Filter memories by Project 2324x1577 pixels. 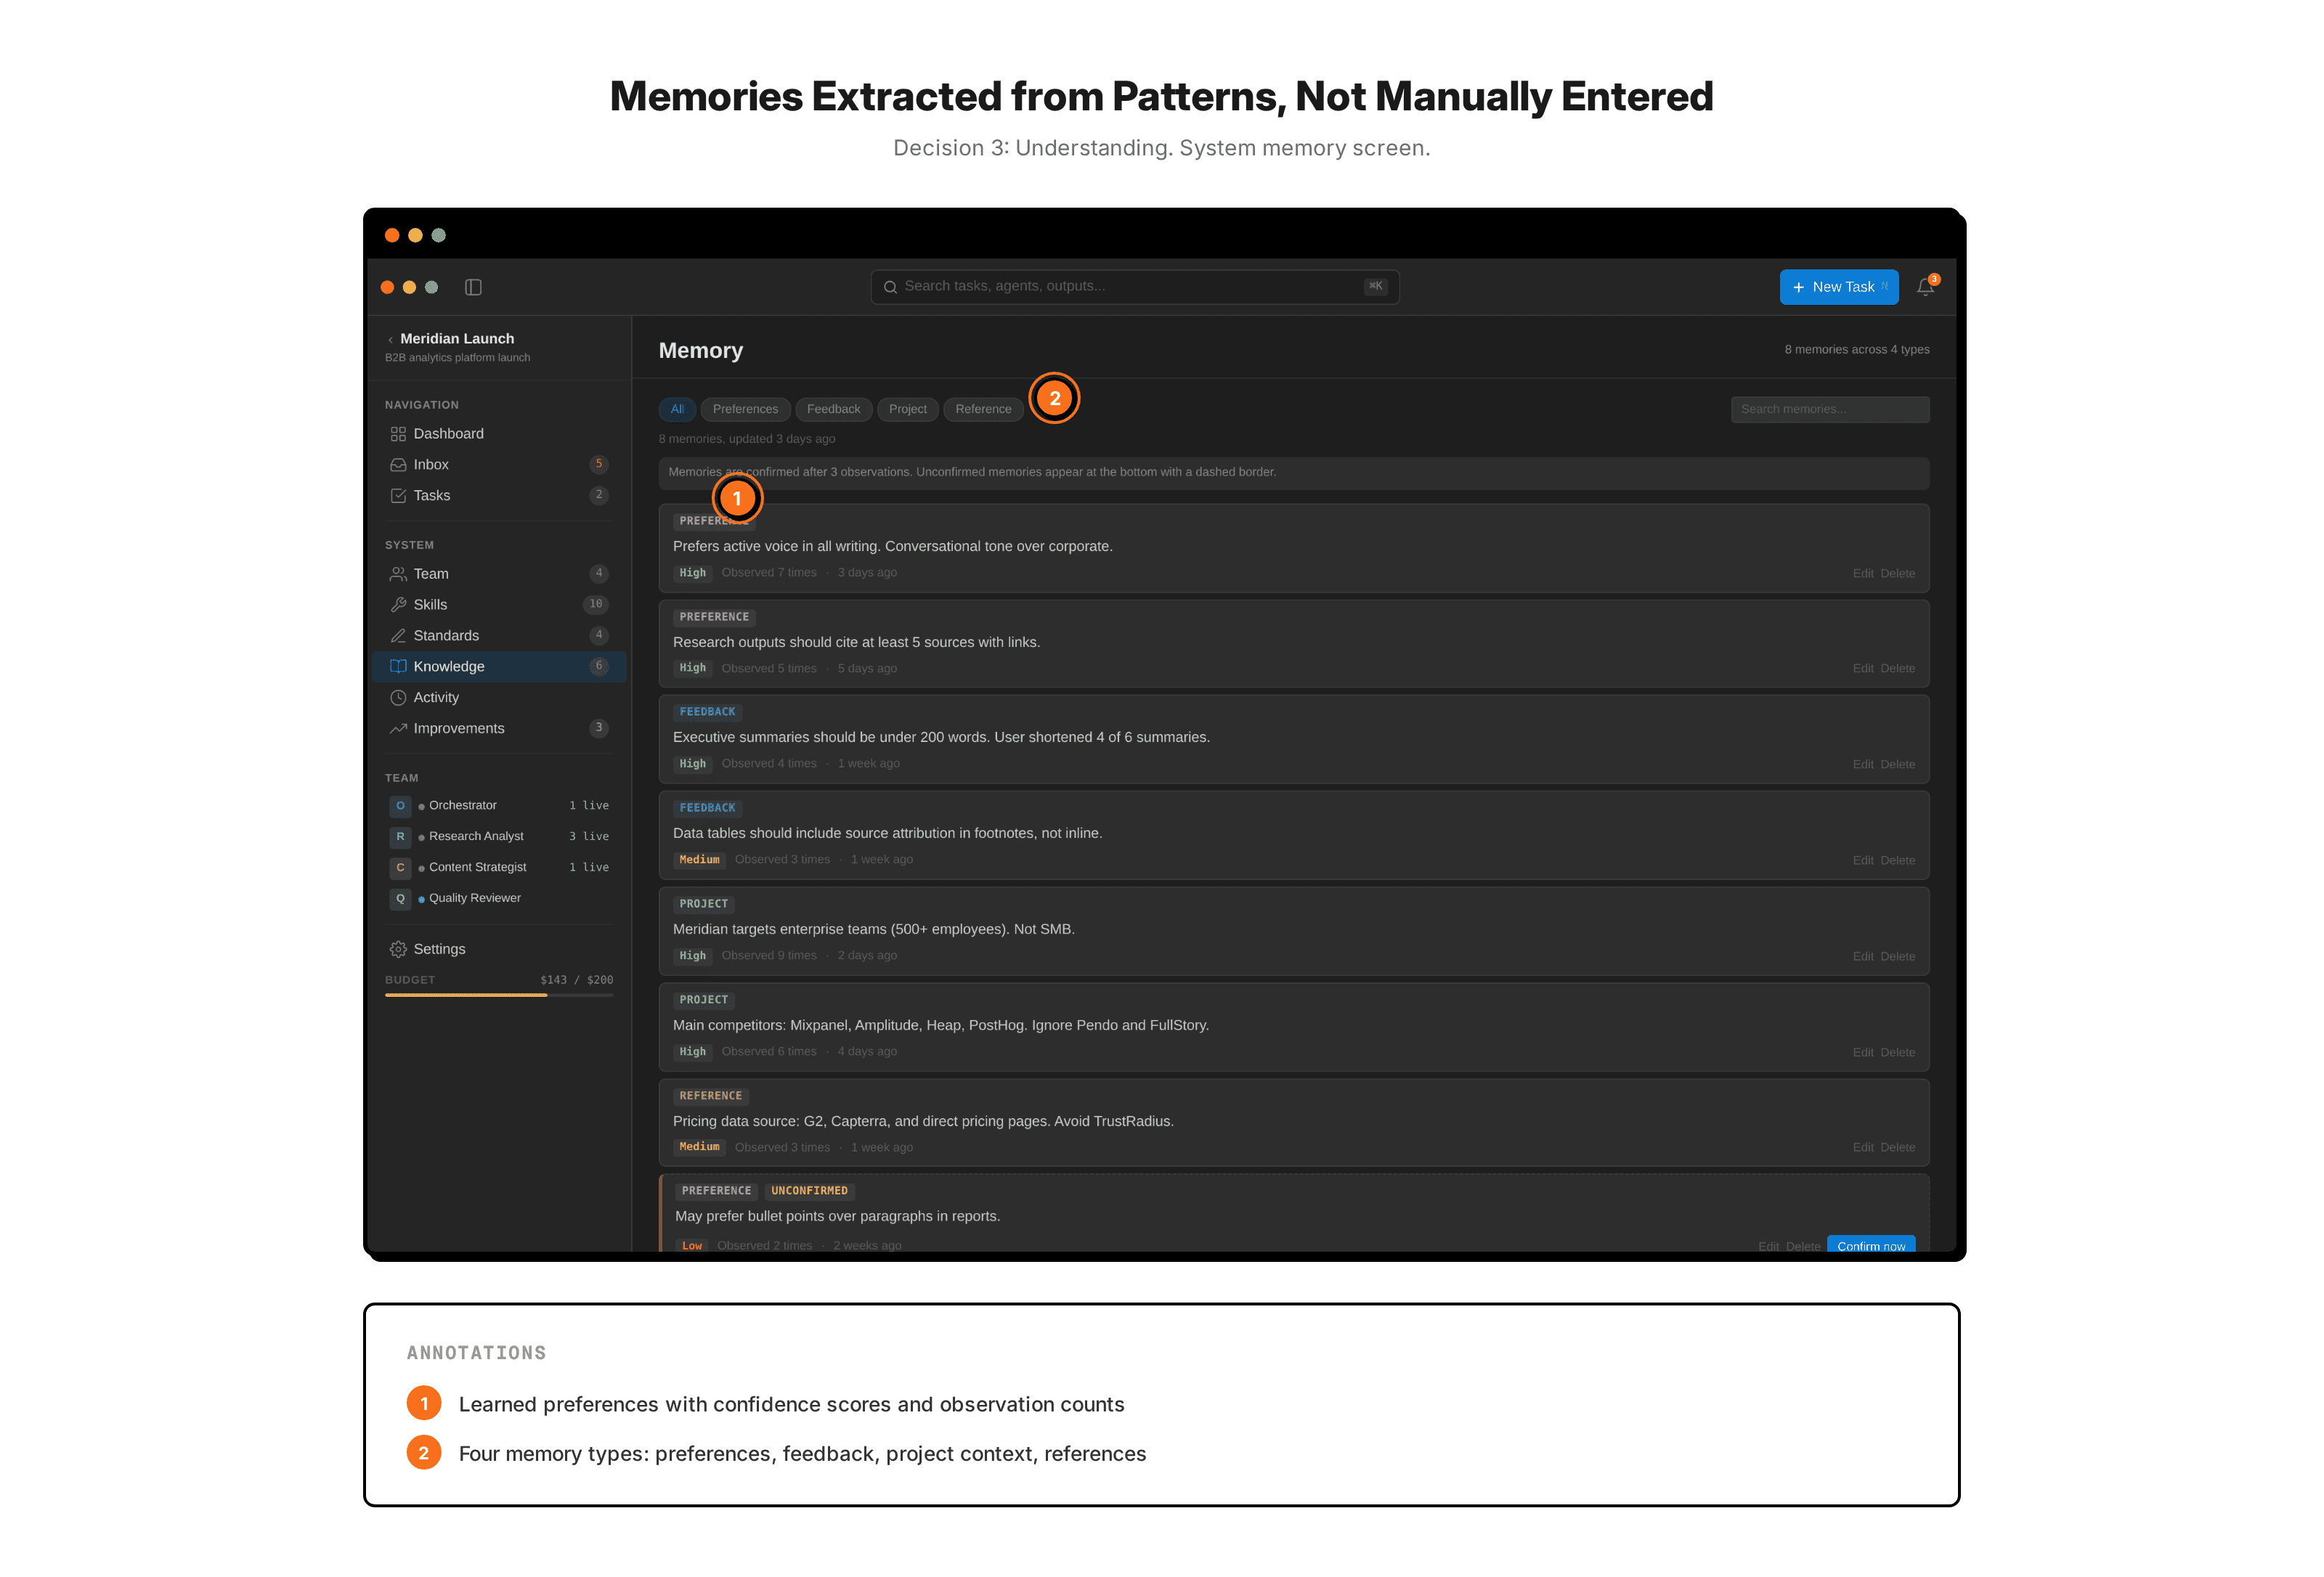[907, 410]
